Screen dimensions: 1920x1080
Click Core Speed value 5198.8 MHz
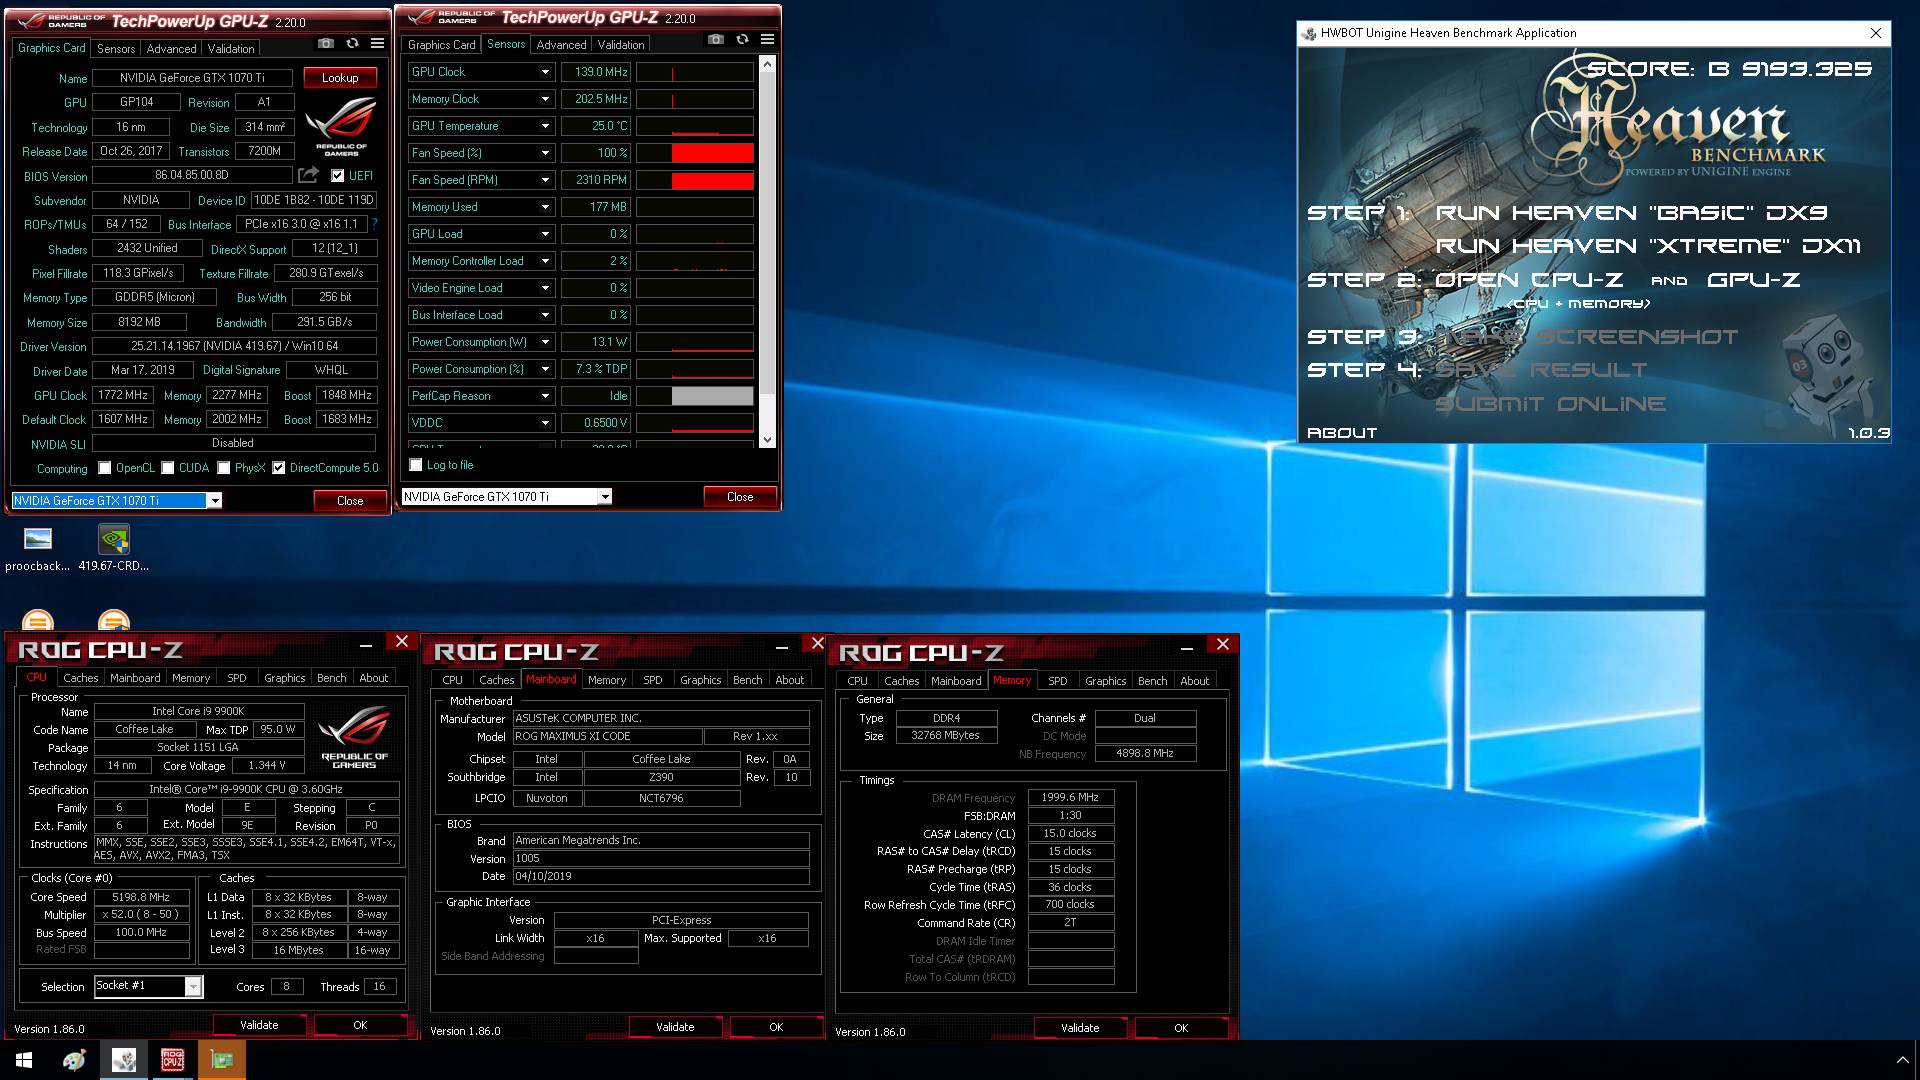[x=141, y=897]
